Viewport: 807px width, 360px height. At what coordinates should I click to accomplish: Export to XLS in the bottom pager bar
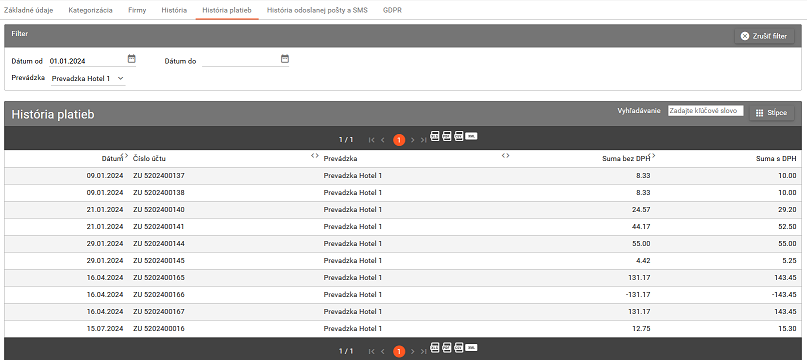[x=435, y=348]
